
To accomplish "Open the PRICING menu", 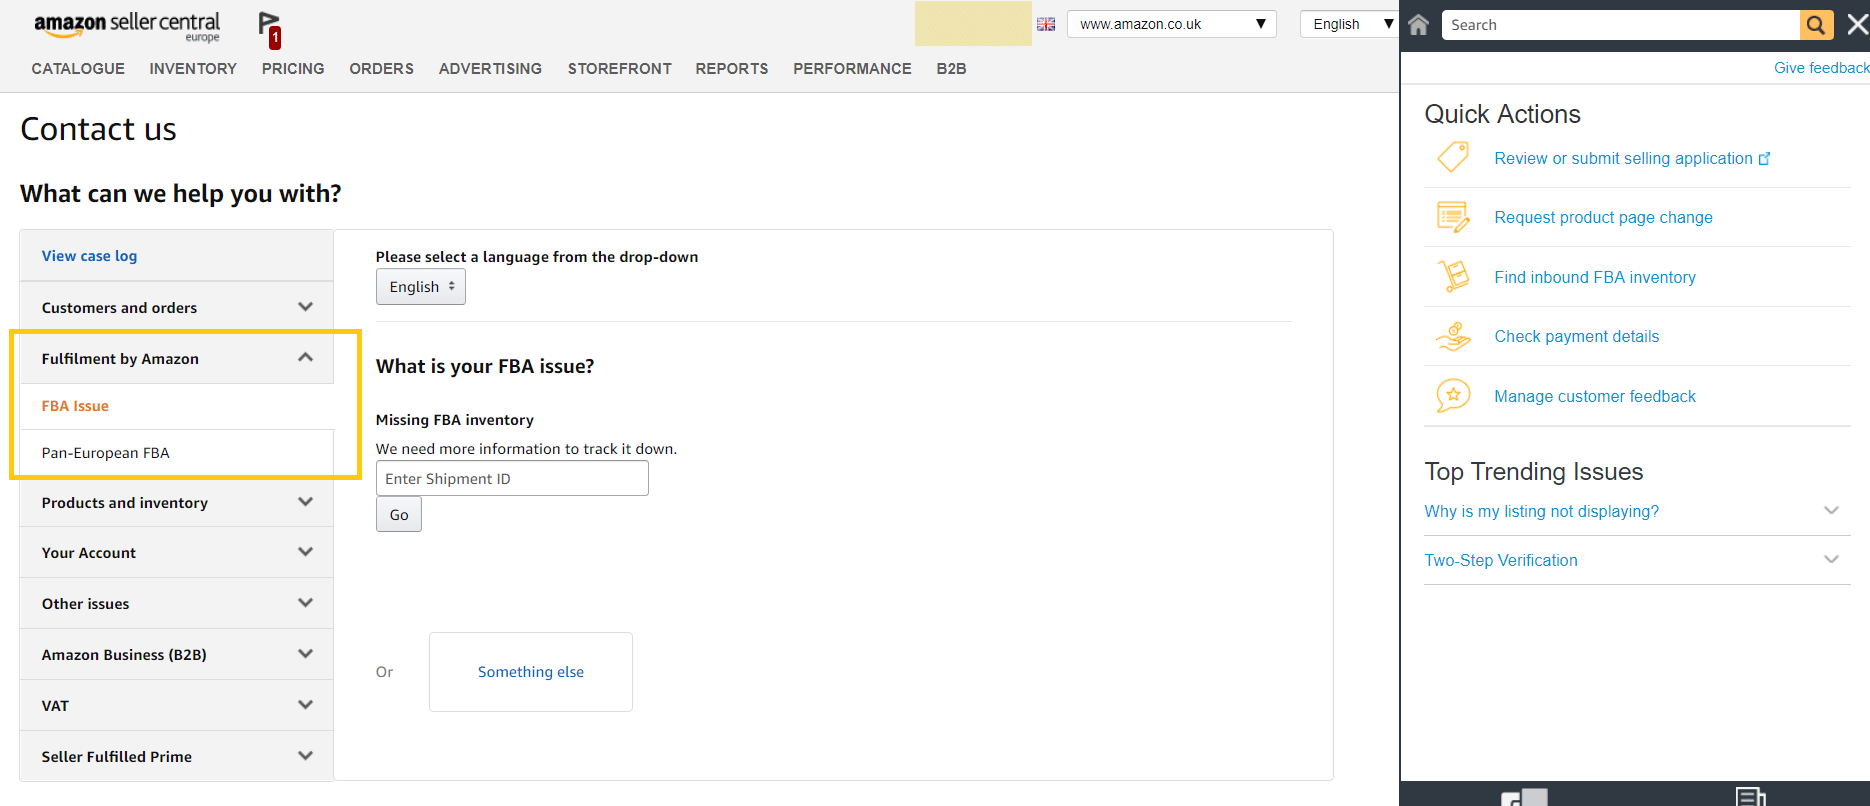I will [293, 68].
